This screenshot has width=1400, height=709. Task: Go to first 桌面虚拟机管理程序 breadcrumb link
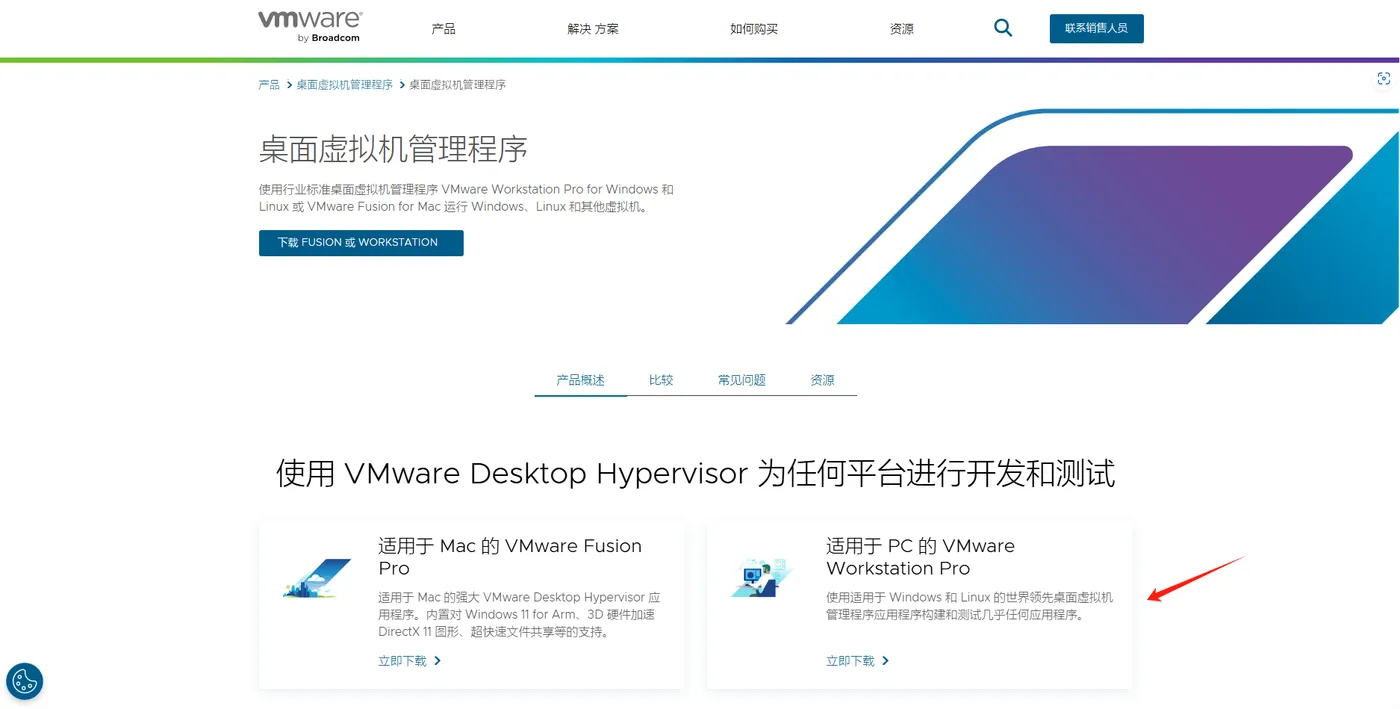[x=344, y=85]
